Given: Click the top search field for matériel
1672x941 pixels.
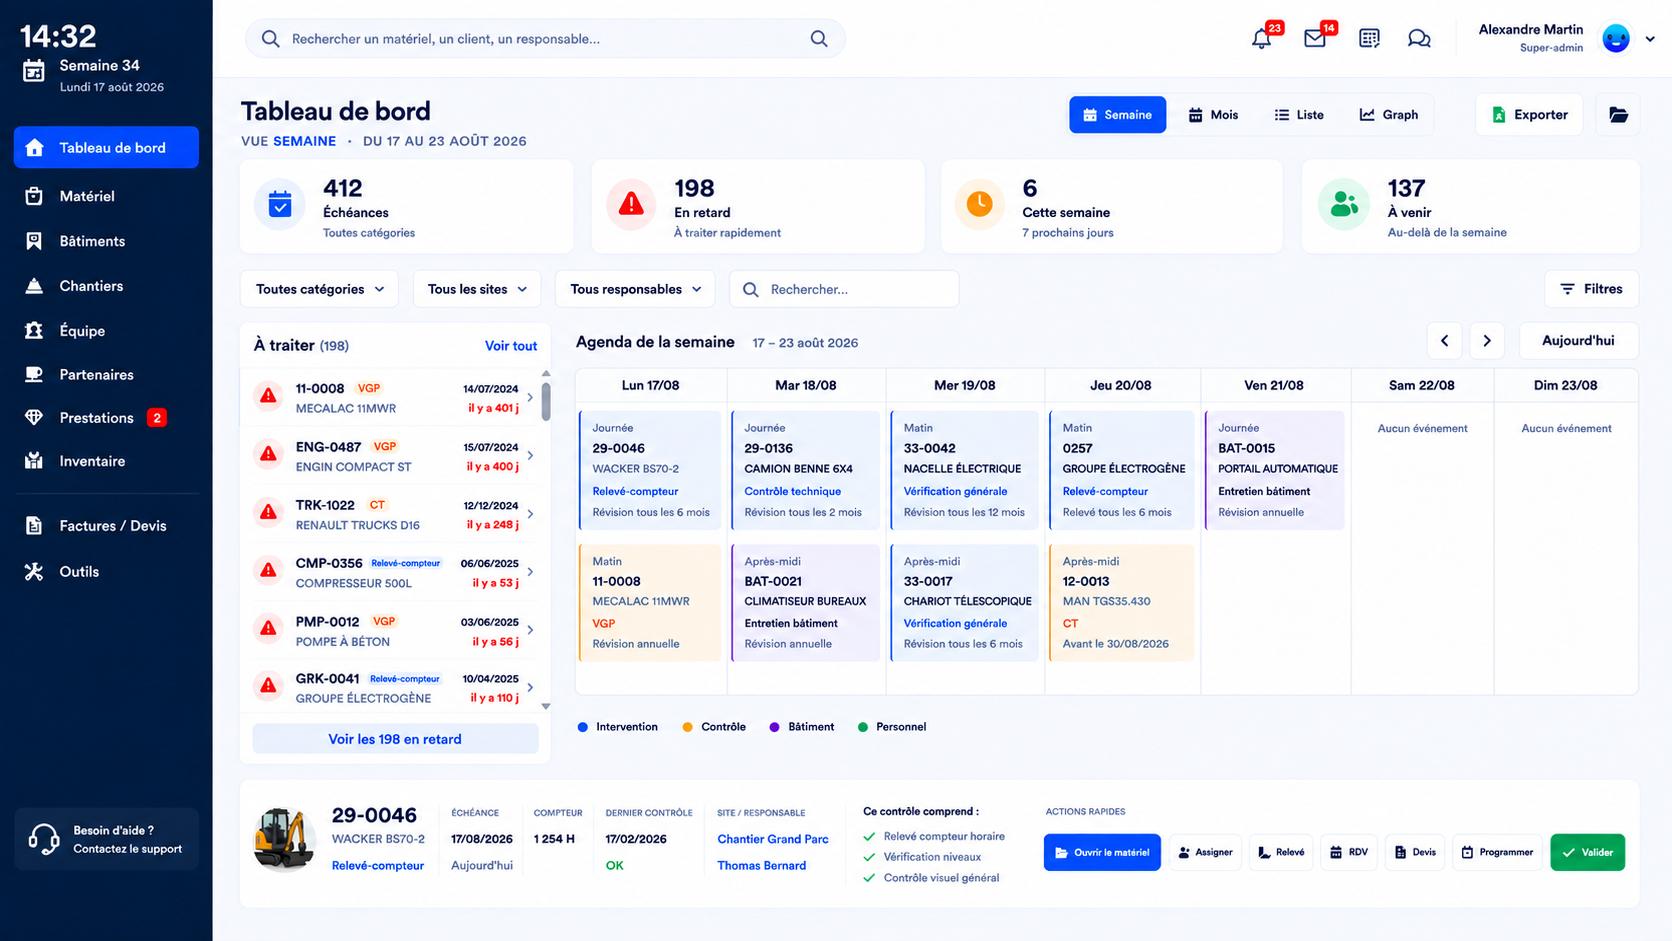Looking at the screenshot, I should coord(545,39).
